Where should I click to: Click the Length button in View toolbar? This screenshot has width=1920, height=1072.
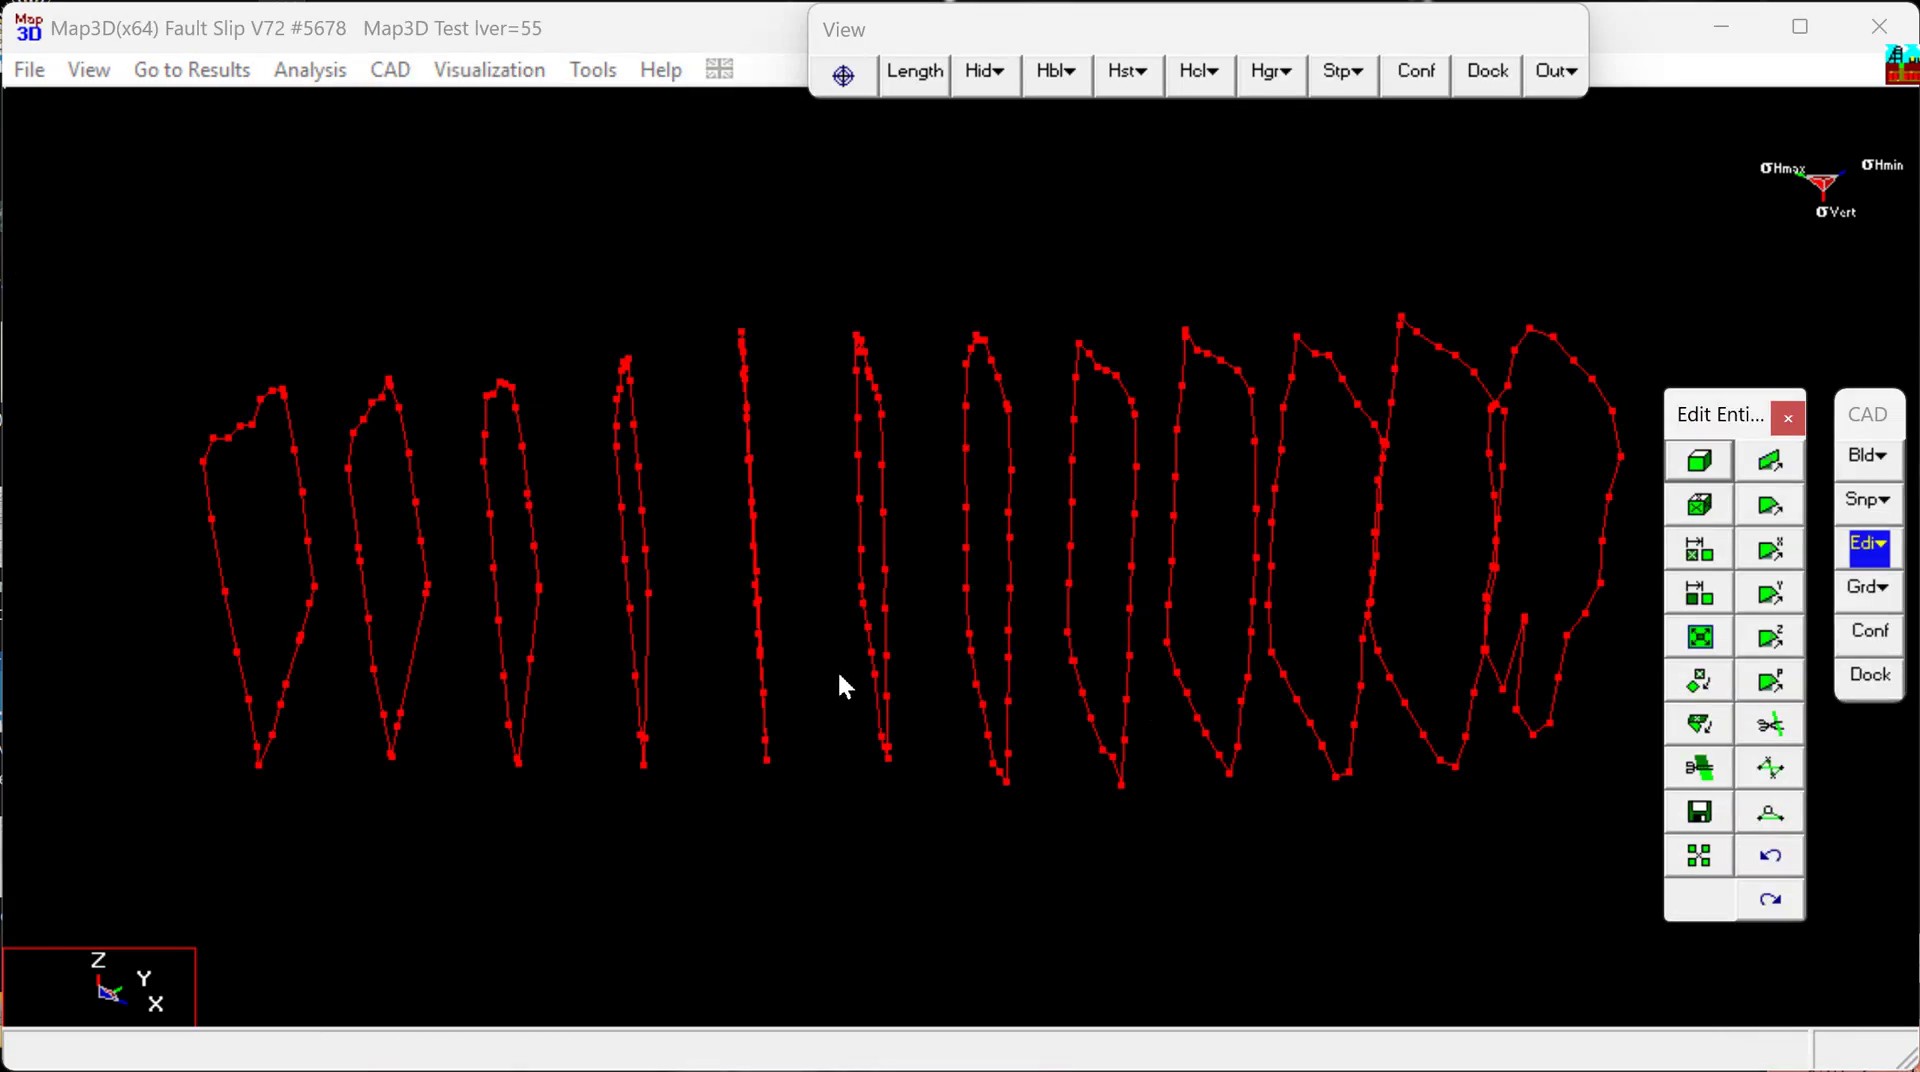coord(914,71)
